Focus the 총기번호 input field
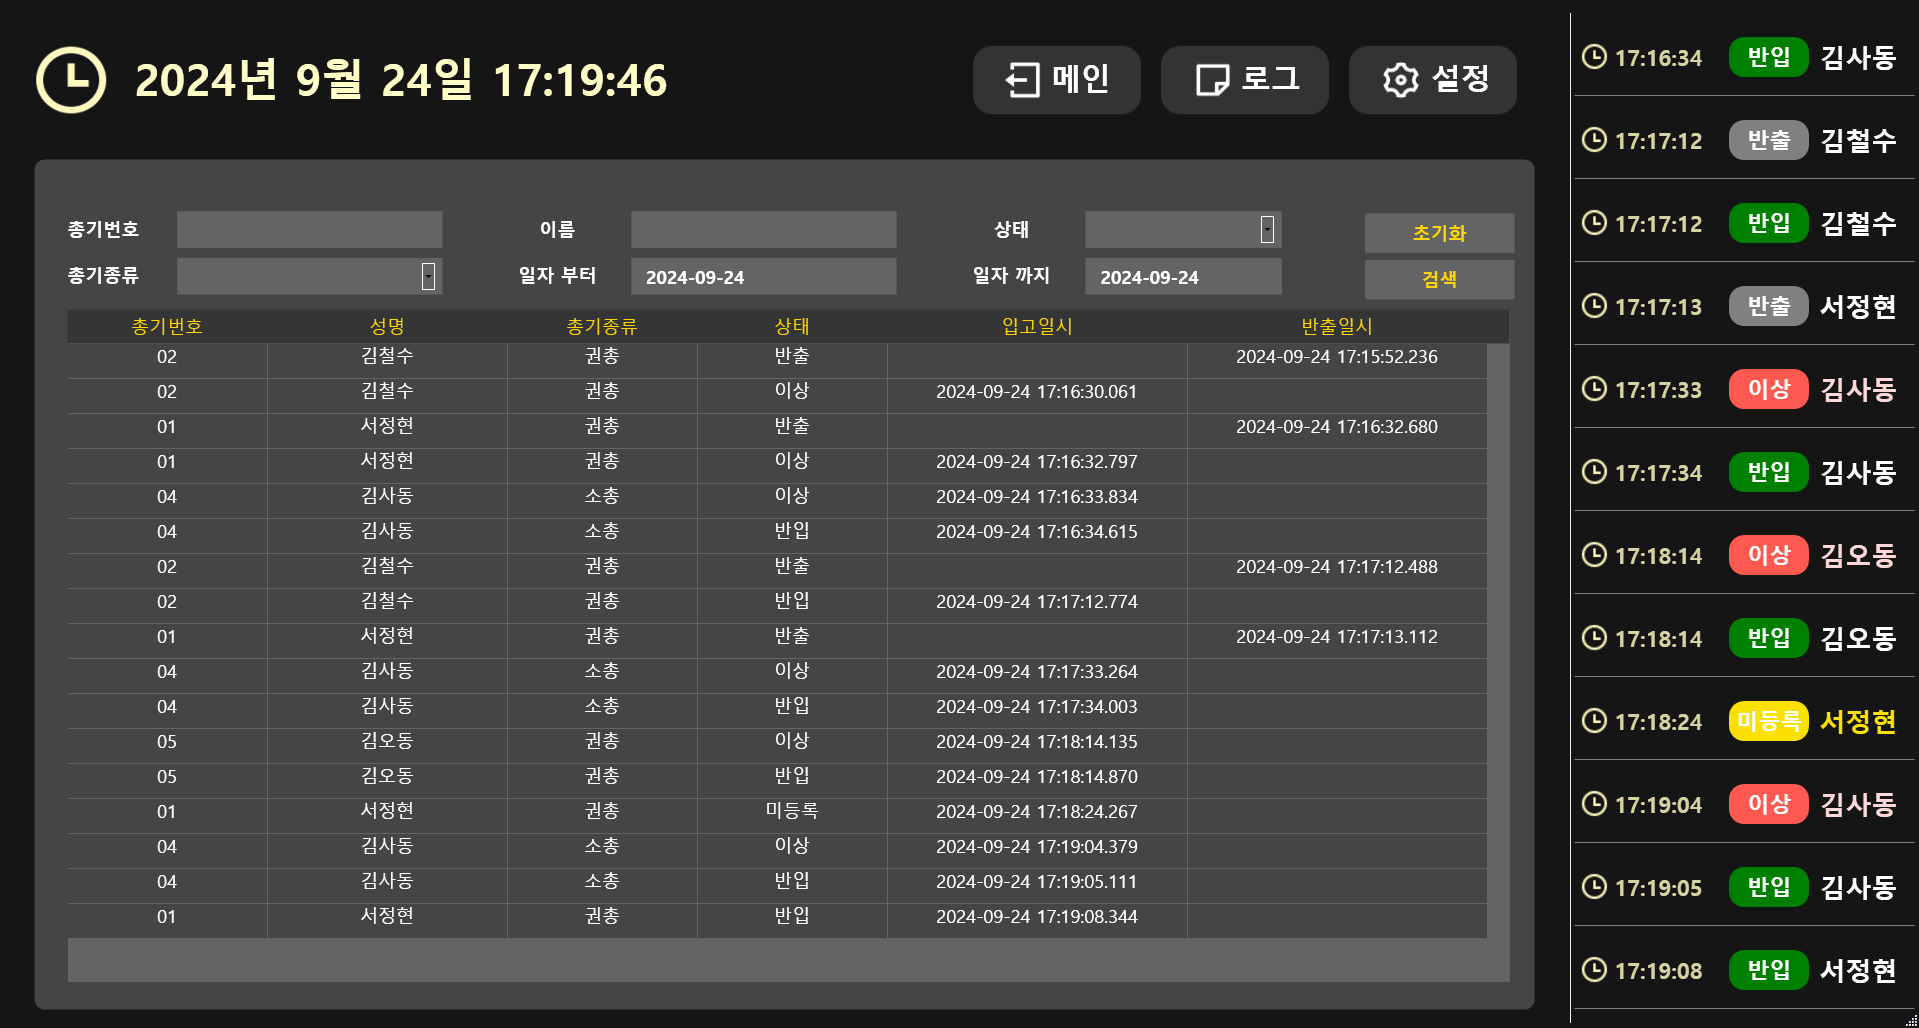 (309, 230)
